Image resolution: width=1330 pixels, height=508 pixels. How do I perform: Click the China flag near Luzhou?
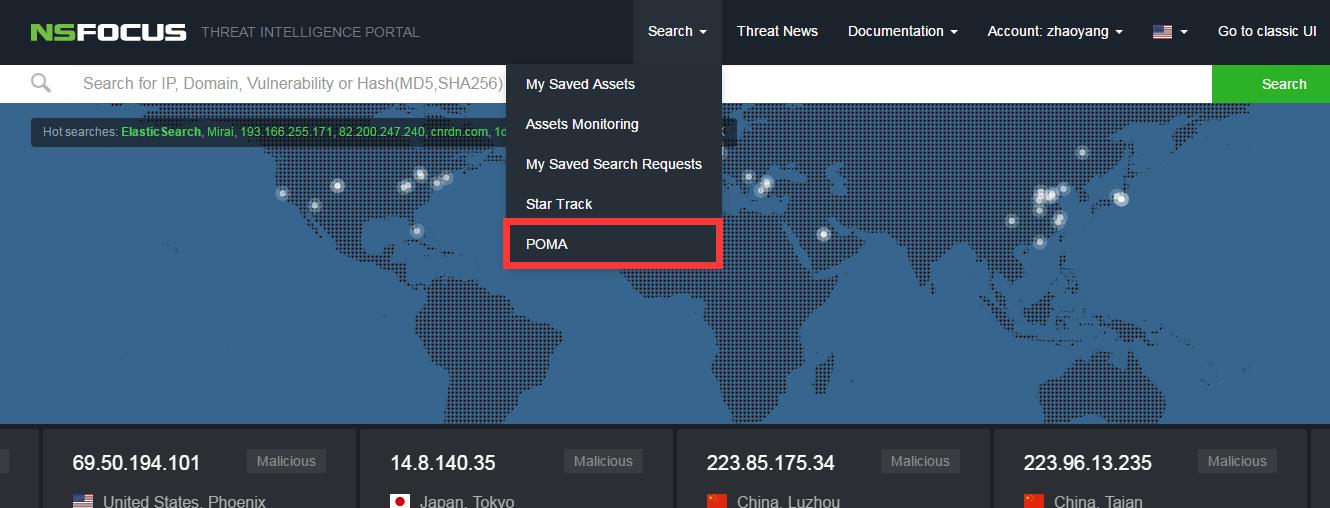[x=717, y=500]
